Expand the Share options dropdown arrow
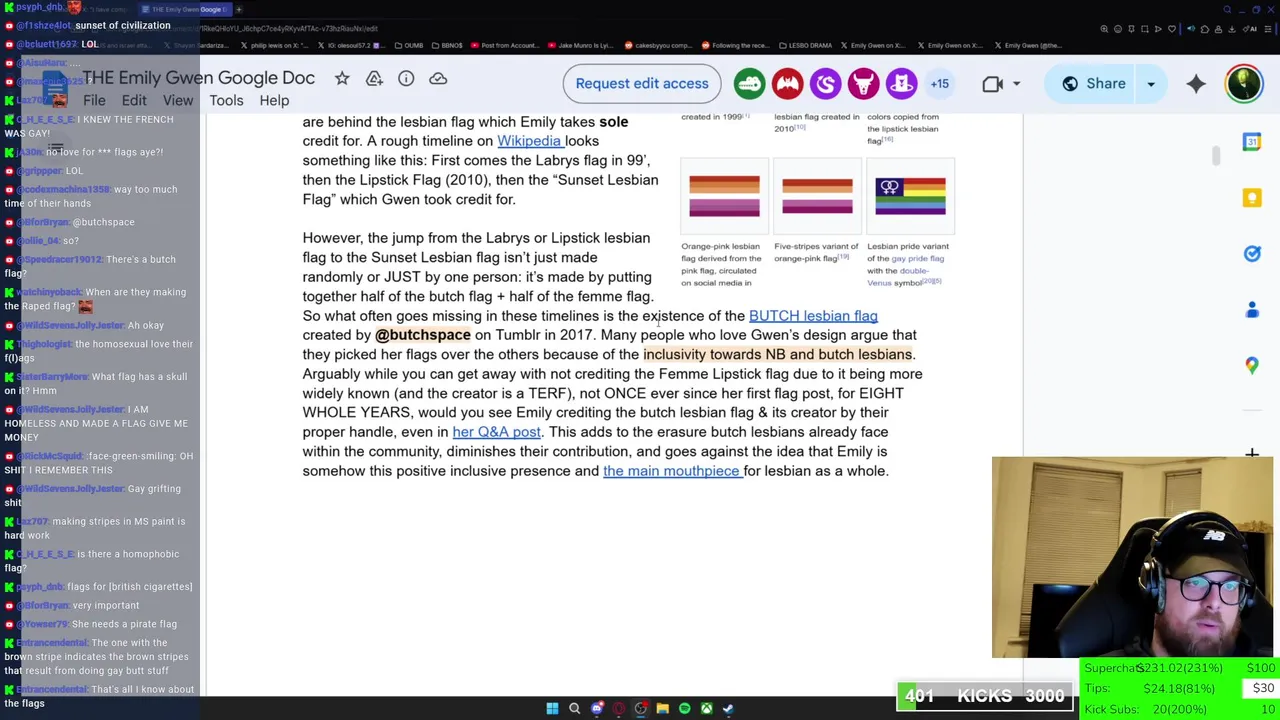This screenshot has width=1280, height=720. [x=1151, y=84]
